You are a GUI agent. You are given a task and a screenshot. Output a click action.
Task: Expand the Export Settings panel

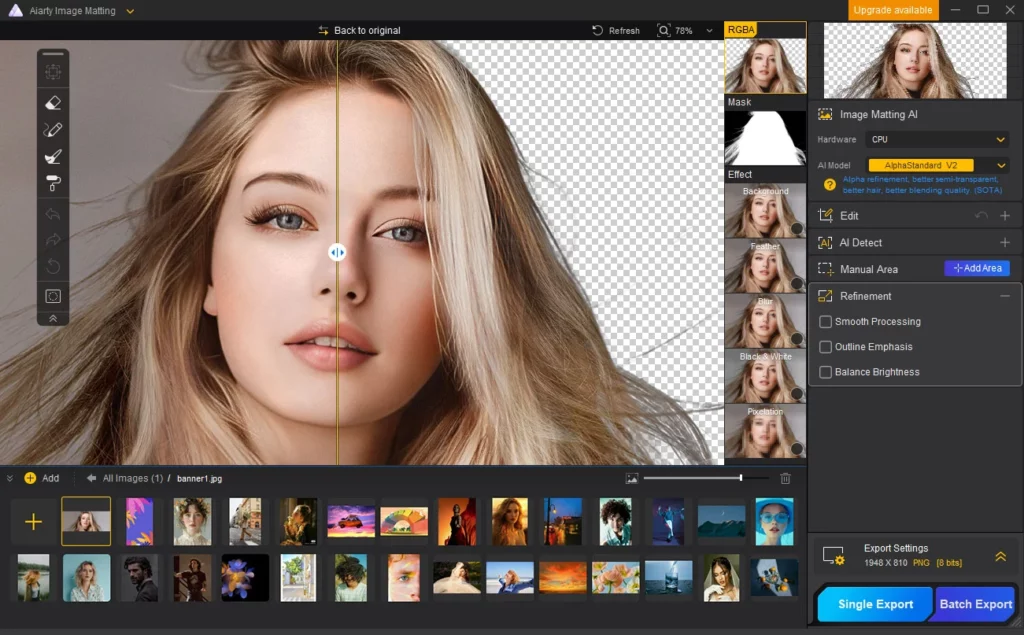point(1000,556)
